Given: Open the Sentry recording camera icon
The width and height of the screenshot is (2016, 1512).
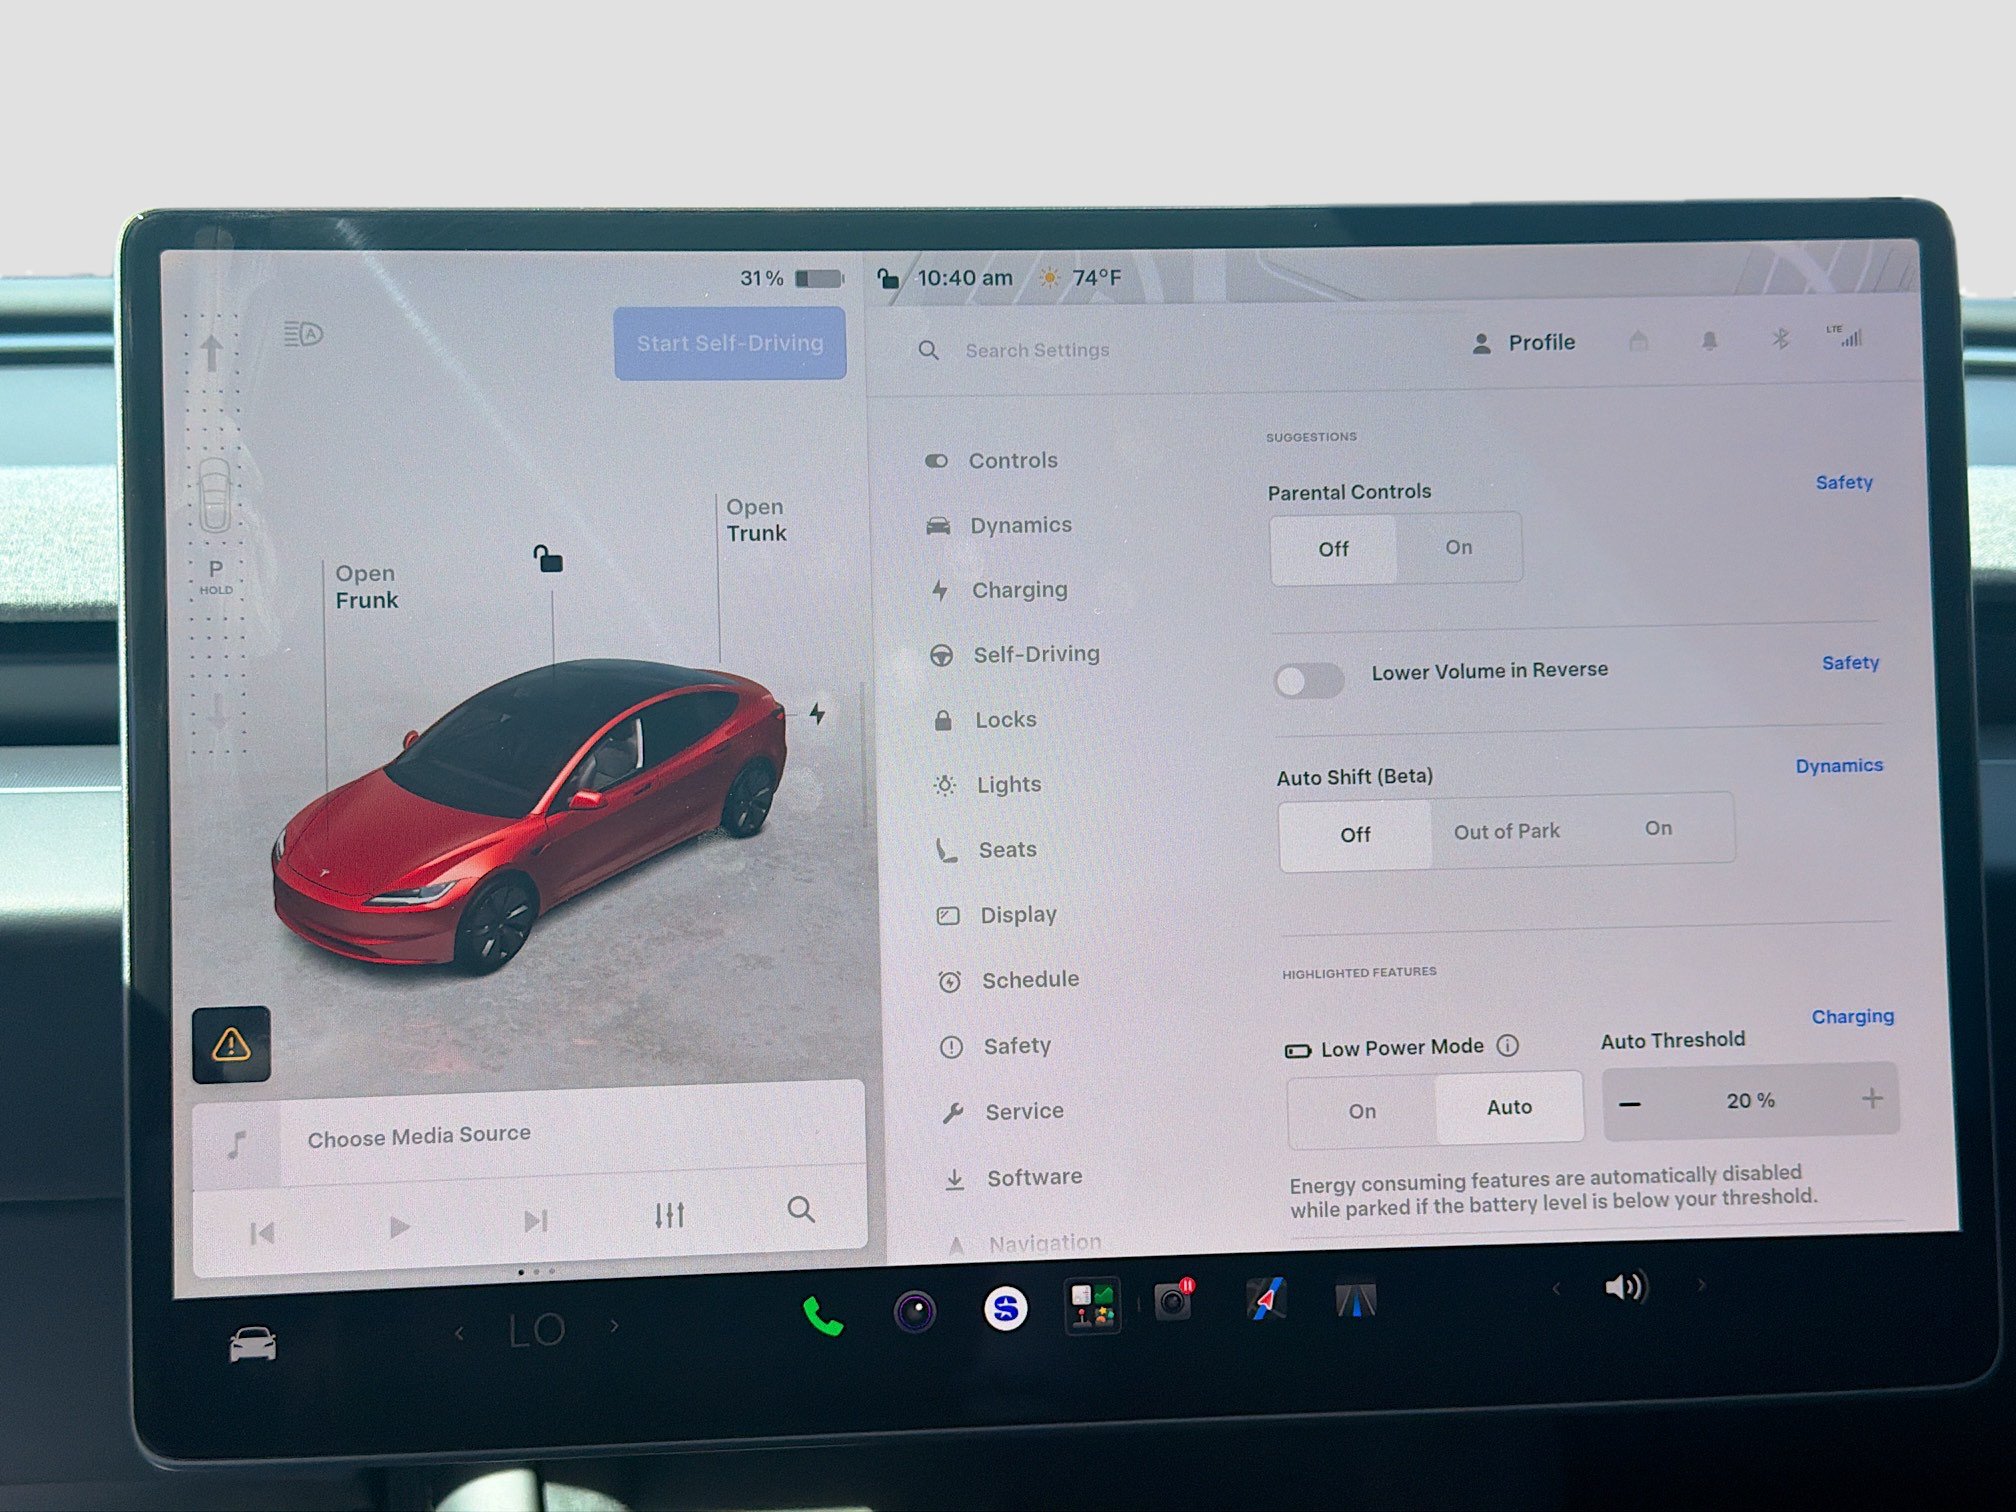Looking at the screenshot, I should click(x=1174, y=1301).
